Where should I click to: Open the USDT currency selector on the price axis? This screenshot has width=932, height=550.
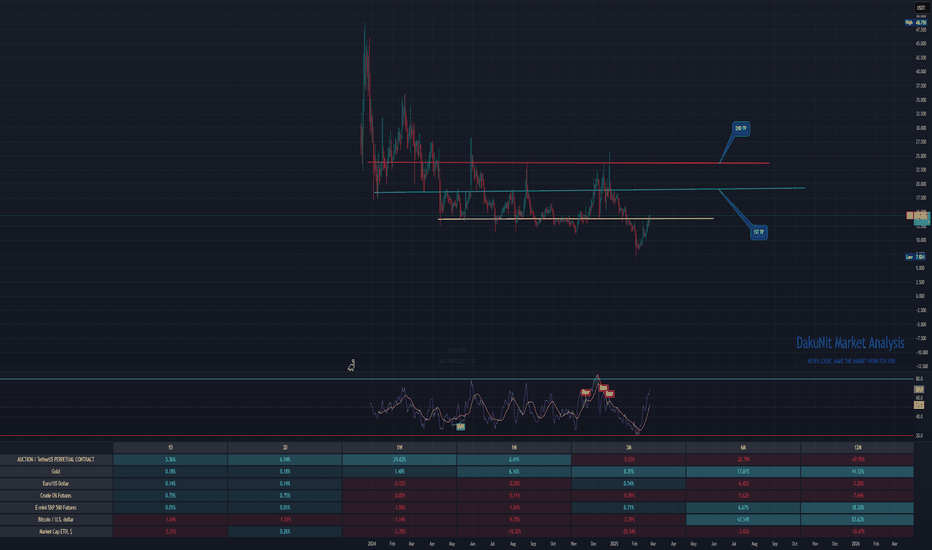(921, 8)
